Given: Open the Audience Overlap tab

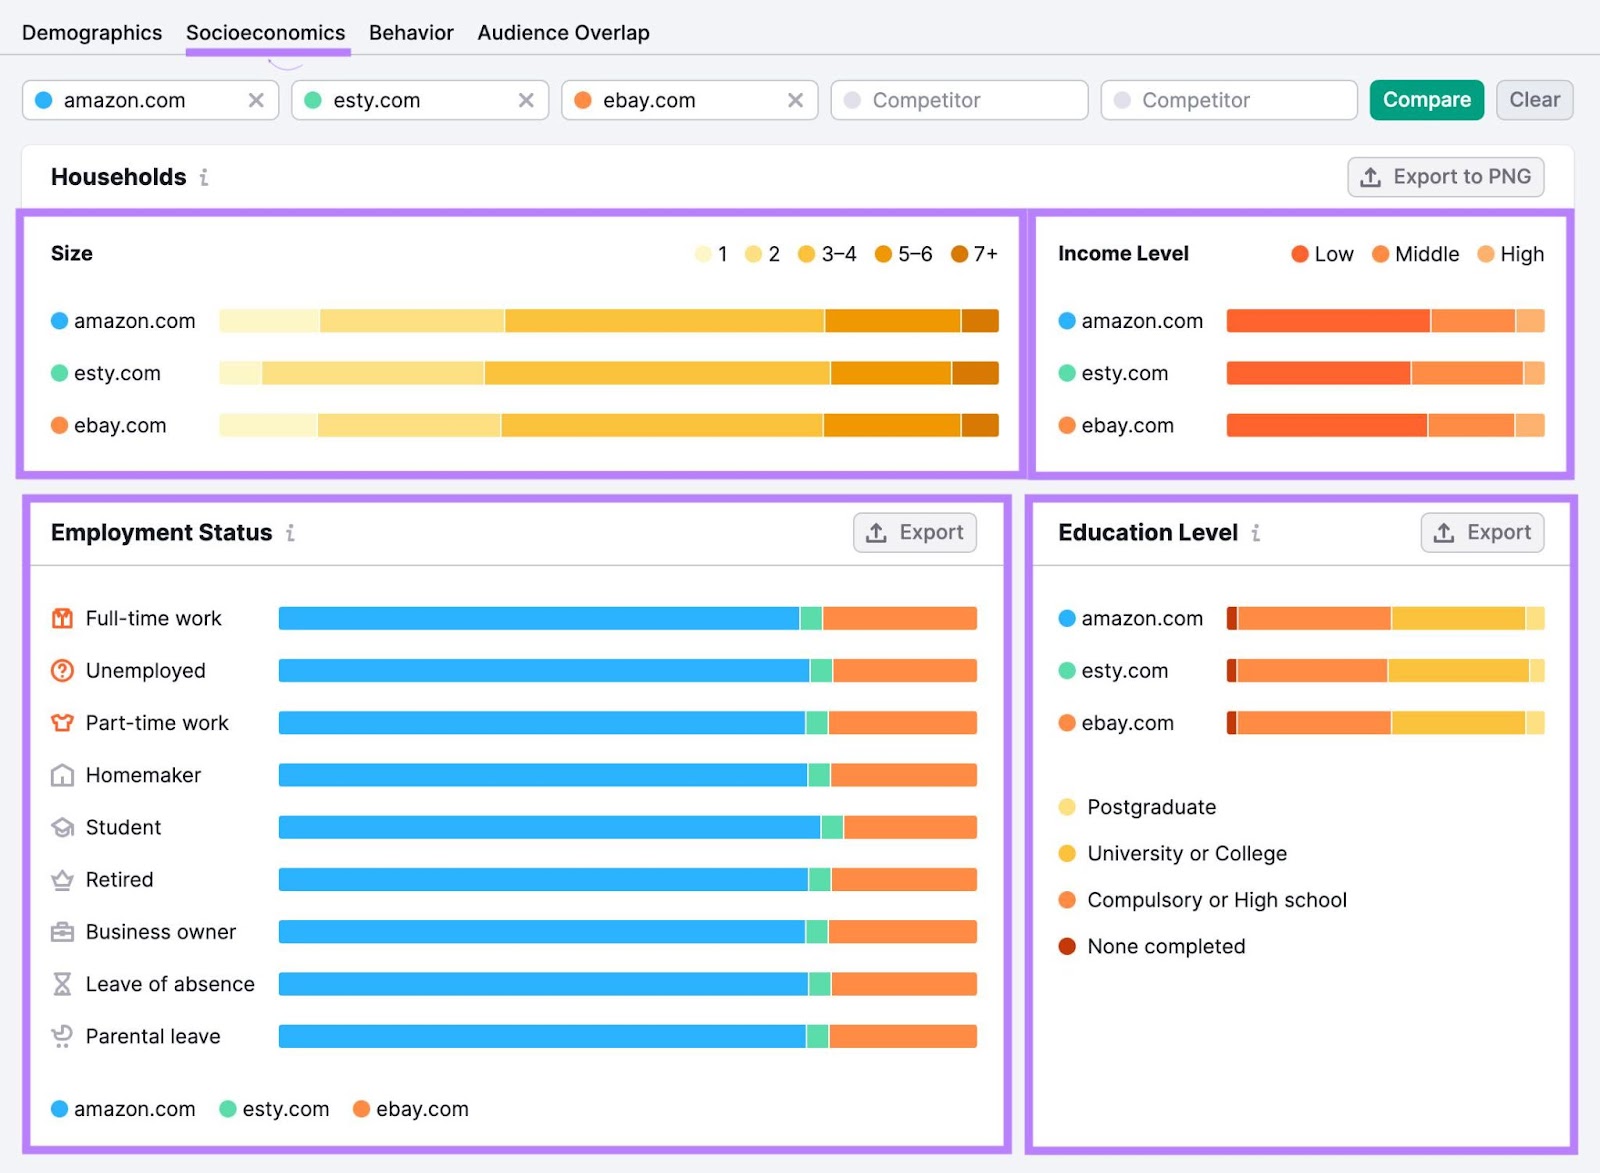Looking at the screenshot, I should (x=563, y=32).
